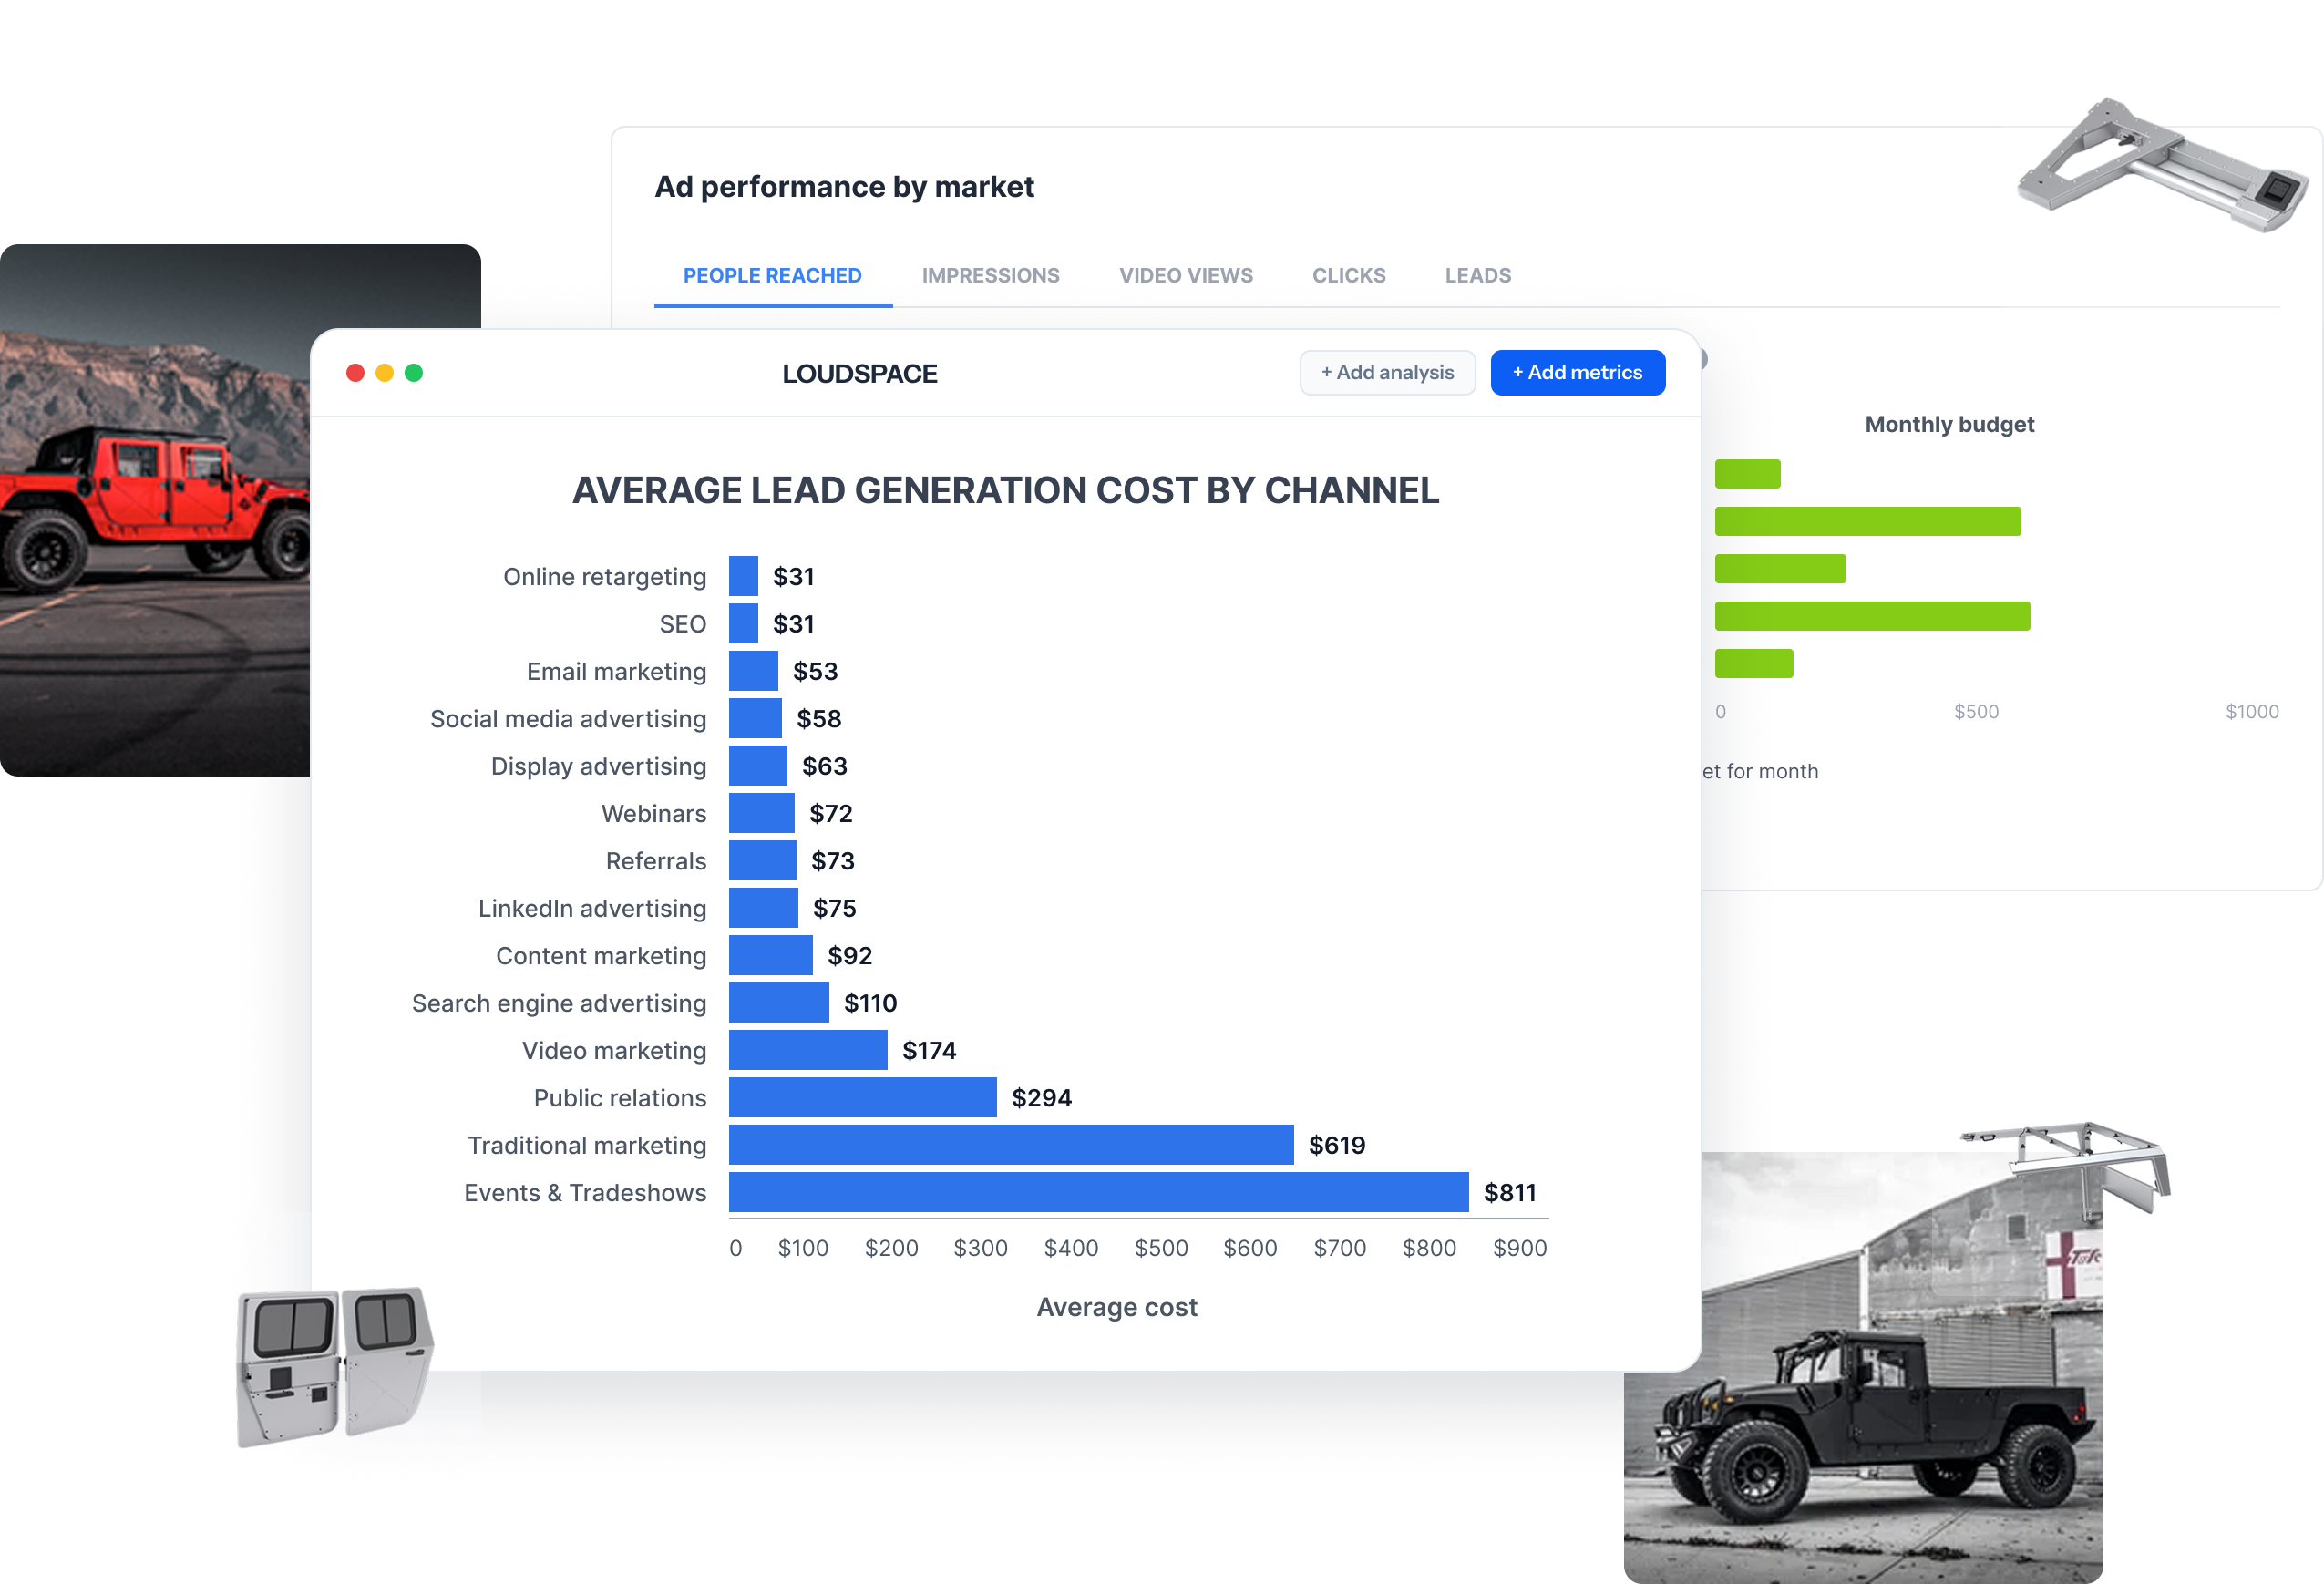The height and width of the screenshot is (1584, 2324).
Task: Click the metal bracket part image
Action: (x=2162, y=166)
